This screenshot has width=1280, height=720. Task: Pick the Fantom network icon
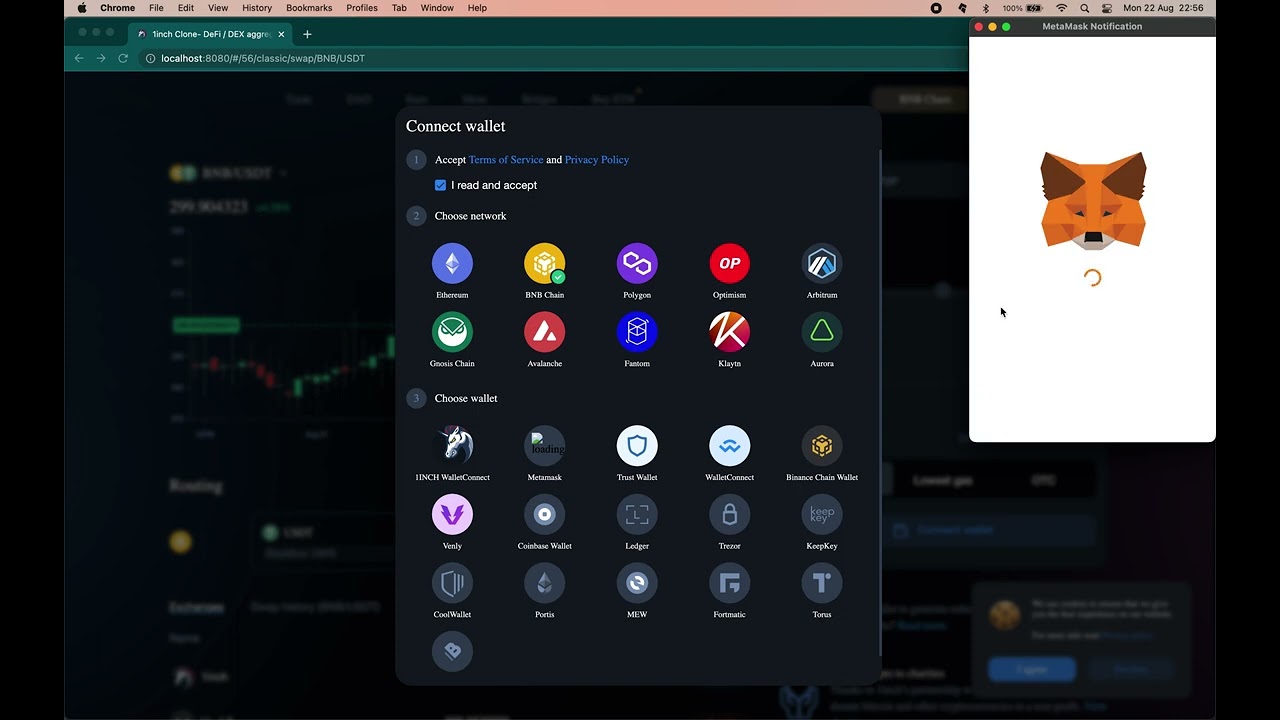coord(637,332)
